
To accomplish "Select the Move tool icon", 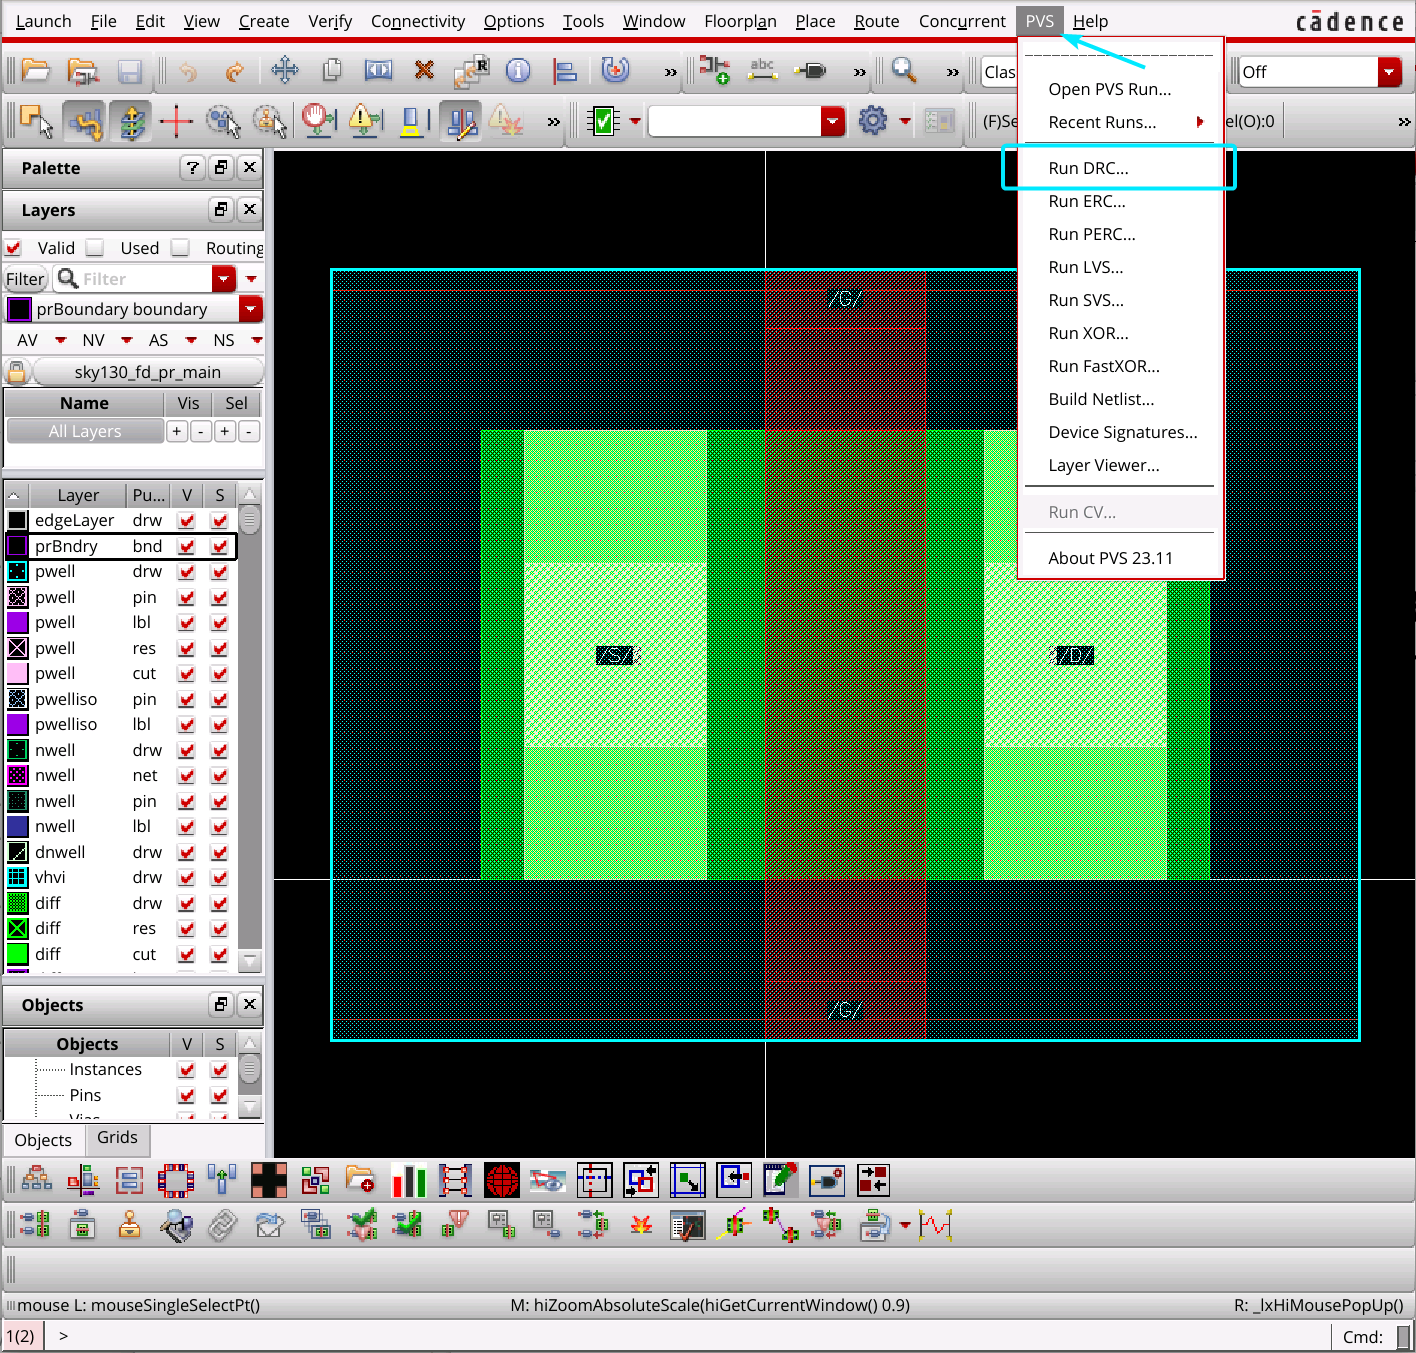I will point(285,70).
